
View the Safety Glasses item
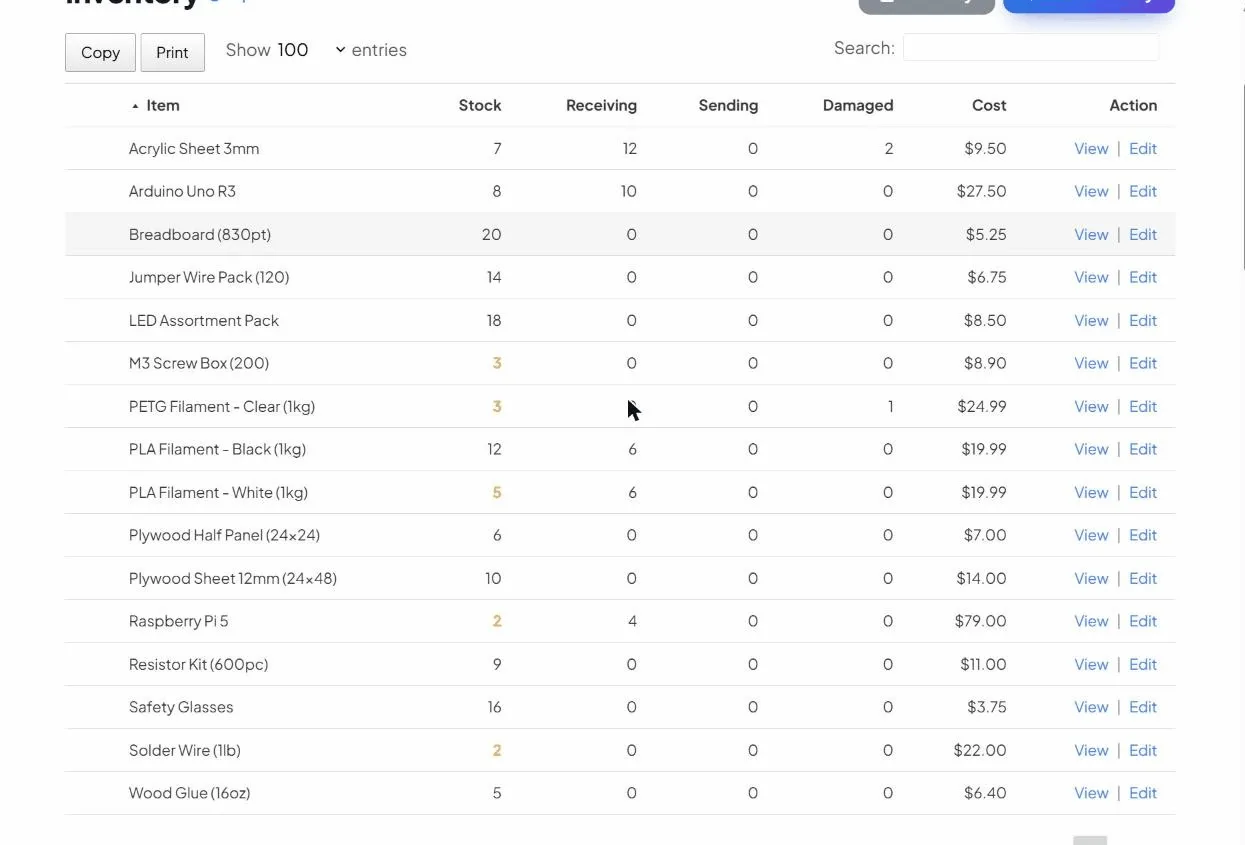coord(1091,707)
